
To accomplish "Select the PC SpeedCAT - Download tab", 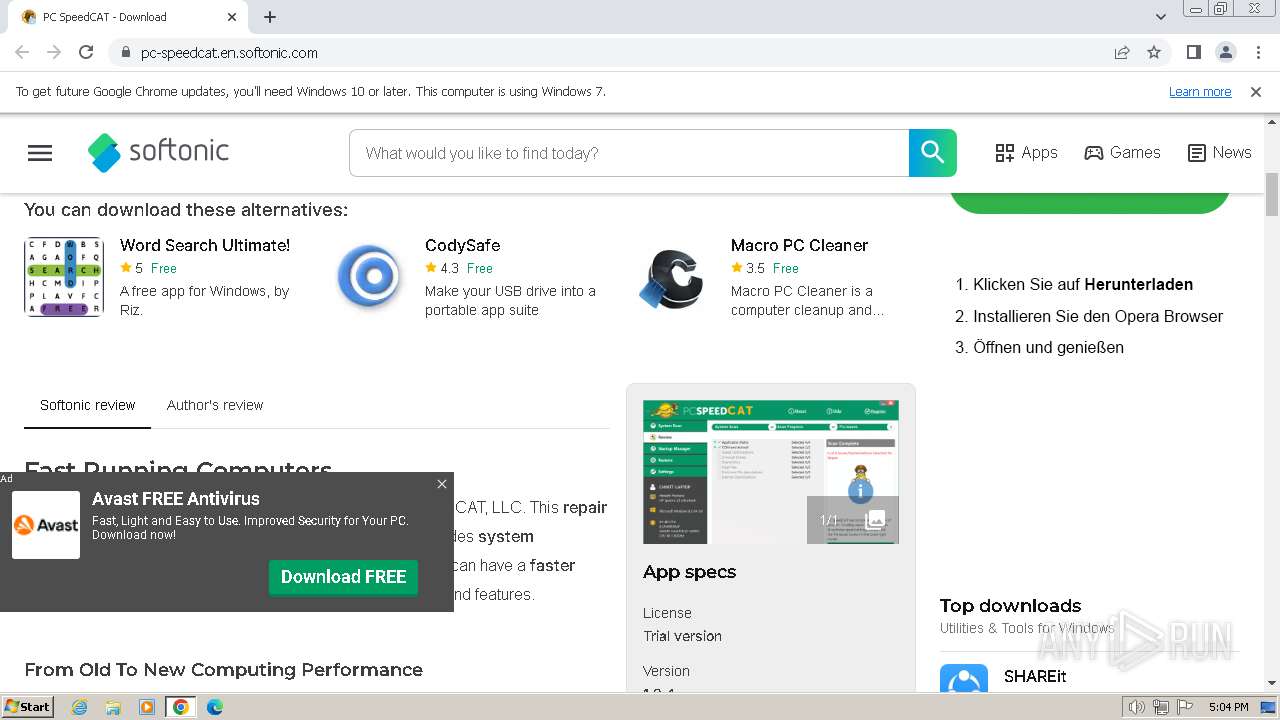I will [127, 17].
